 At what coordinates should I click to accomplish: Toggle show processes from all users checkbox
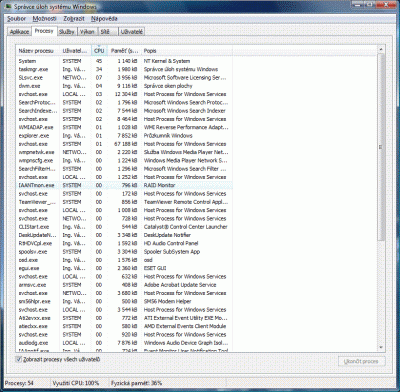click(x=19, y=359)
